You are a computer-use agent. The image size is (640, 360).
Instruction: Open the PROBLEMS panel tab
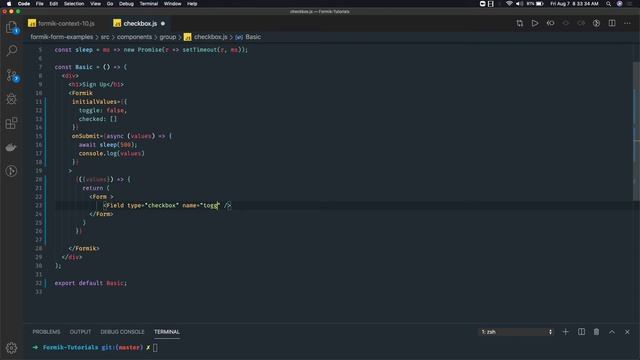(46, 332)
